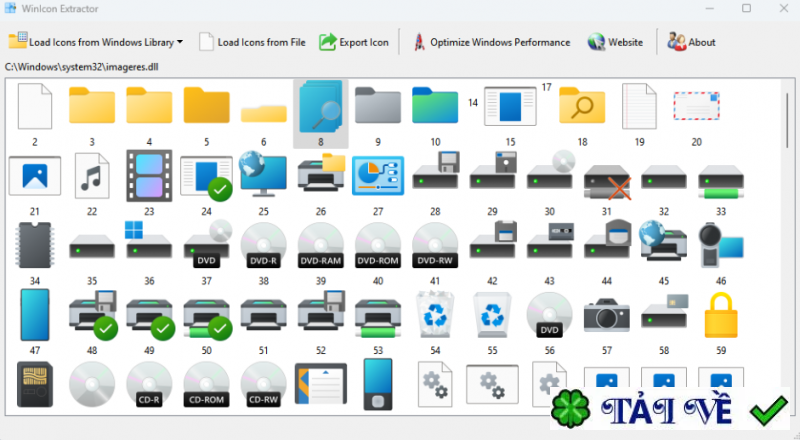Select the DVD-RW disc icon numbered 41
The width and height of the screenshot is (800, 440).
(x=435, y=245)
